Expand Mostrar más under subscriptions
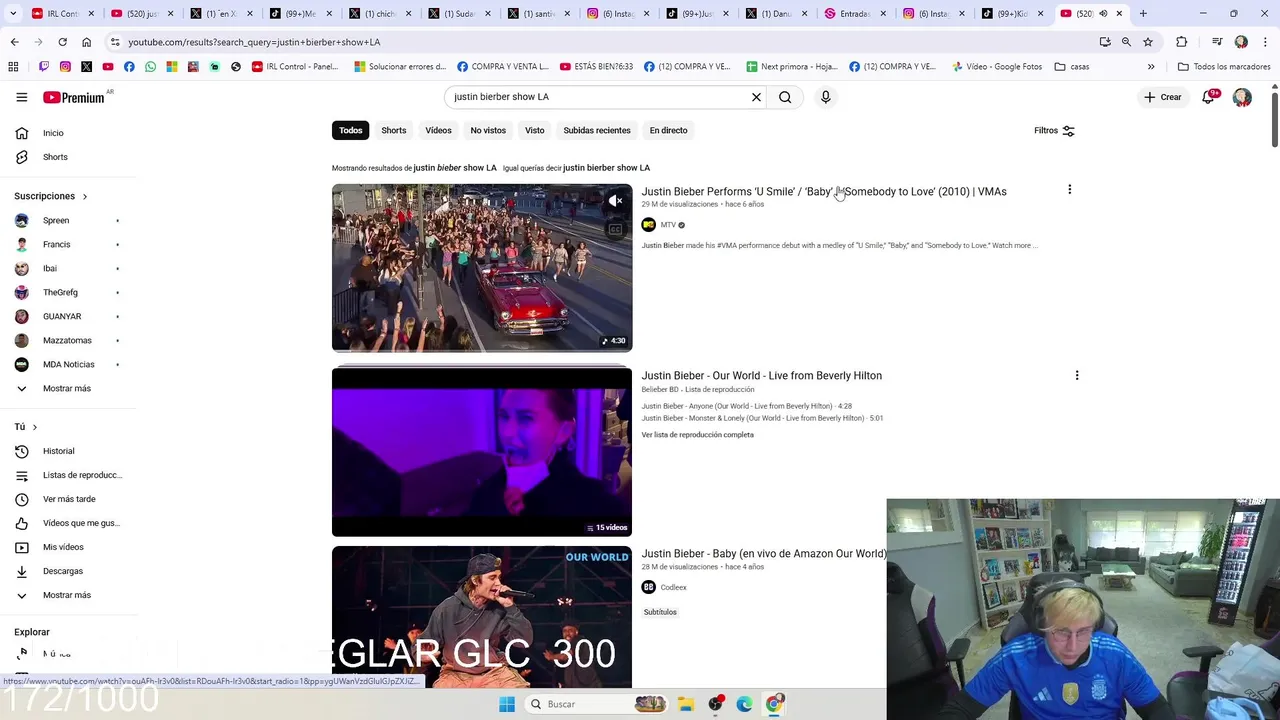 point(68,388)
